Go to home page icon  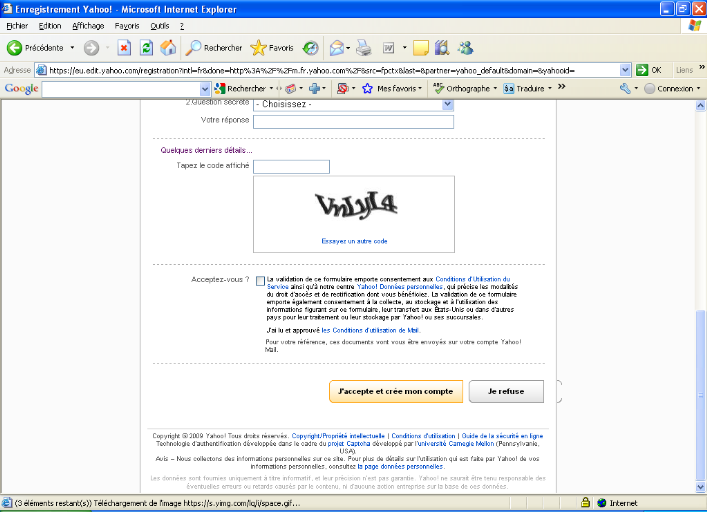coord(168,48)
